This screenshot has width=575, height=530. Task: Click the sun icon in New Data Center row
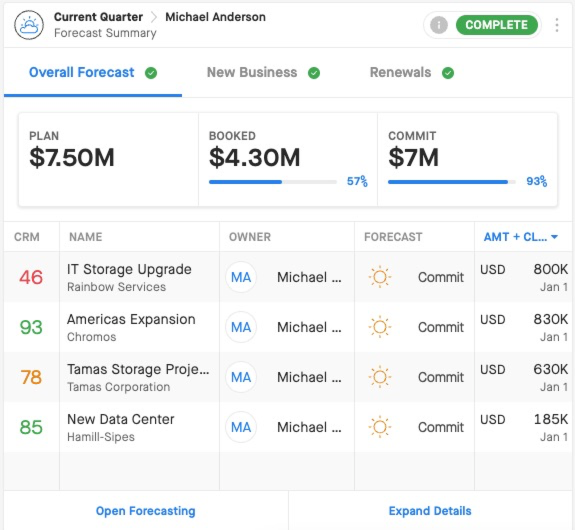click(x=380, y=427)
